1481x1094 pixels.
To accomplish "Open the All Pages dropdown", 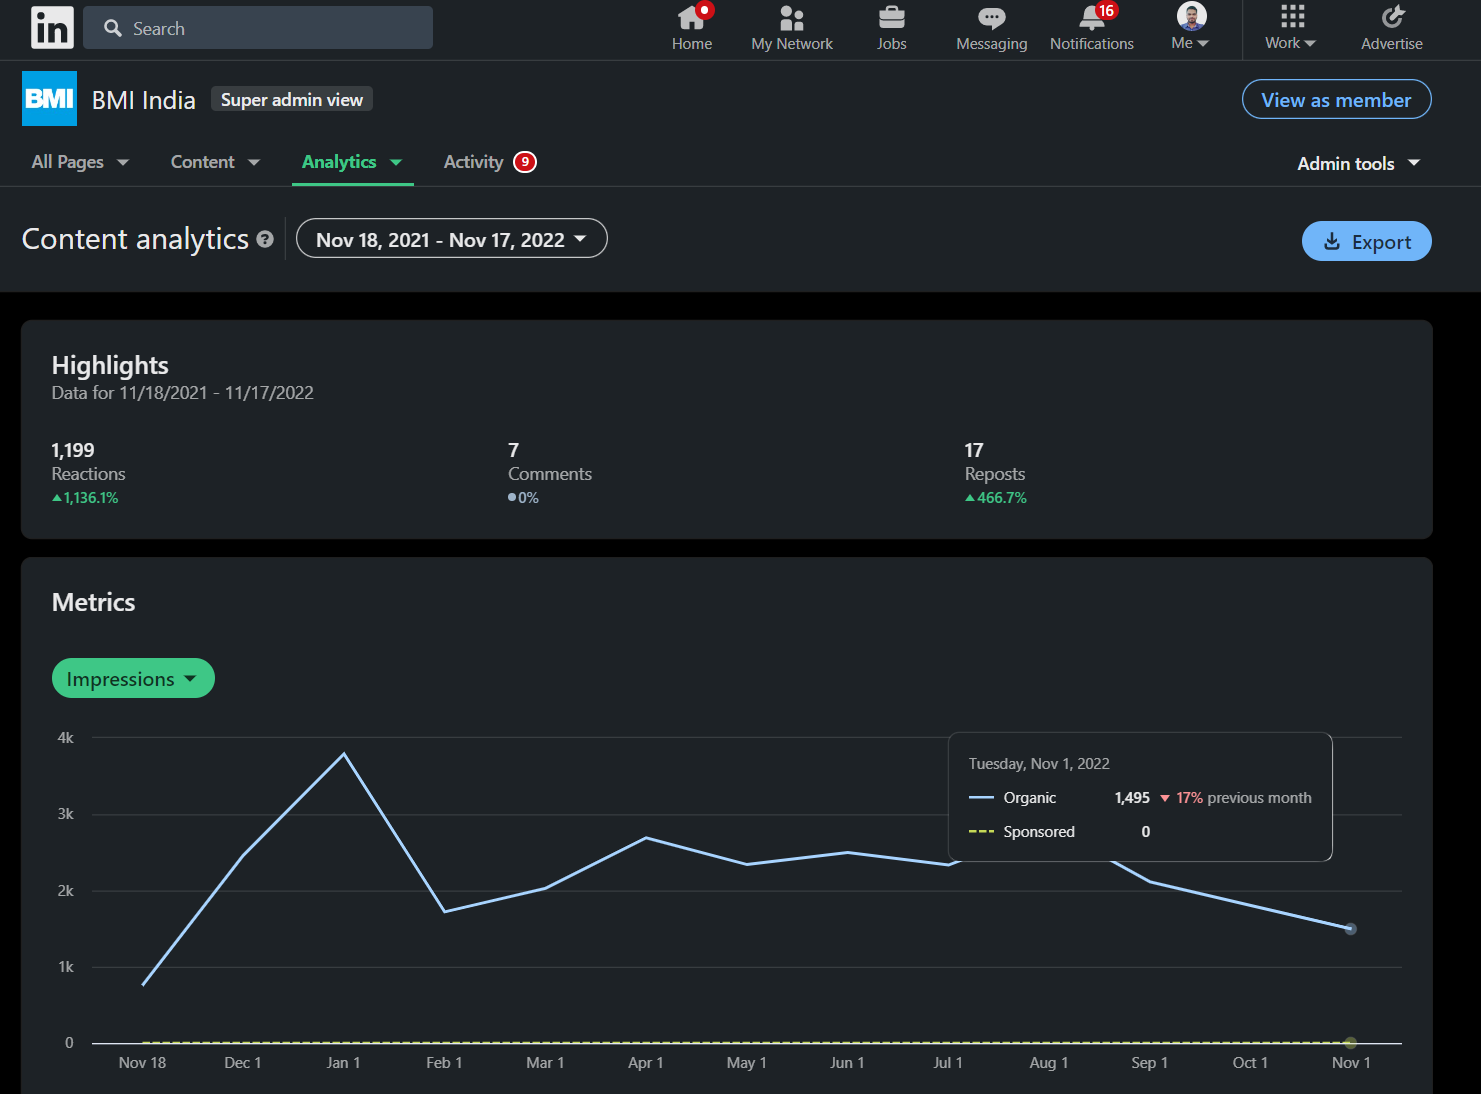I will click(x=80, y=162).
